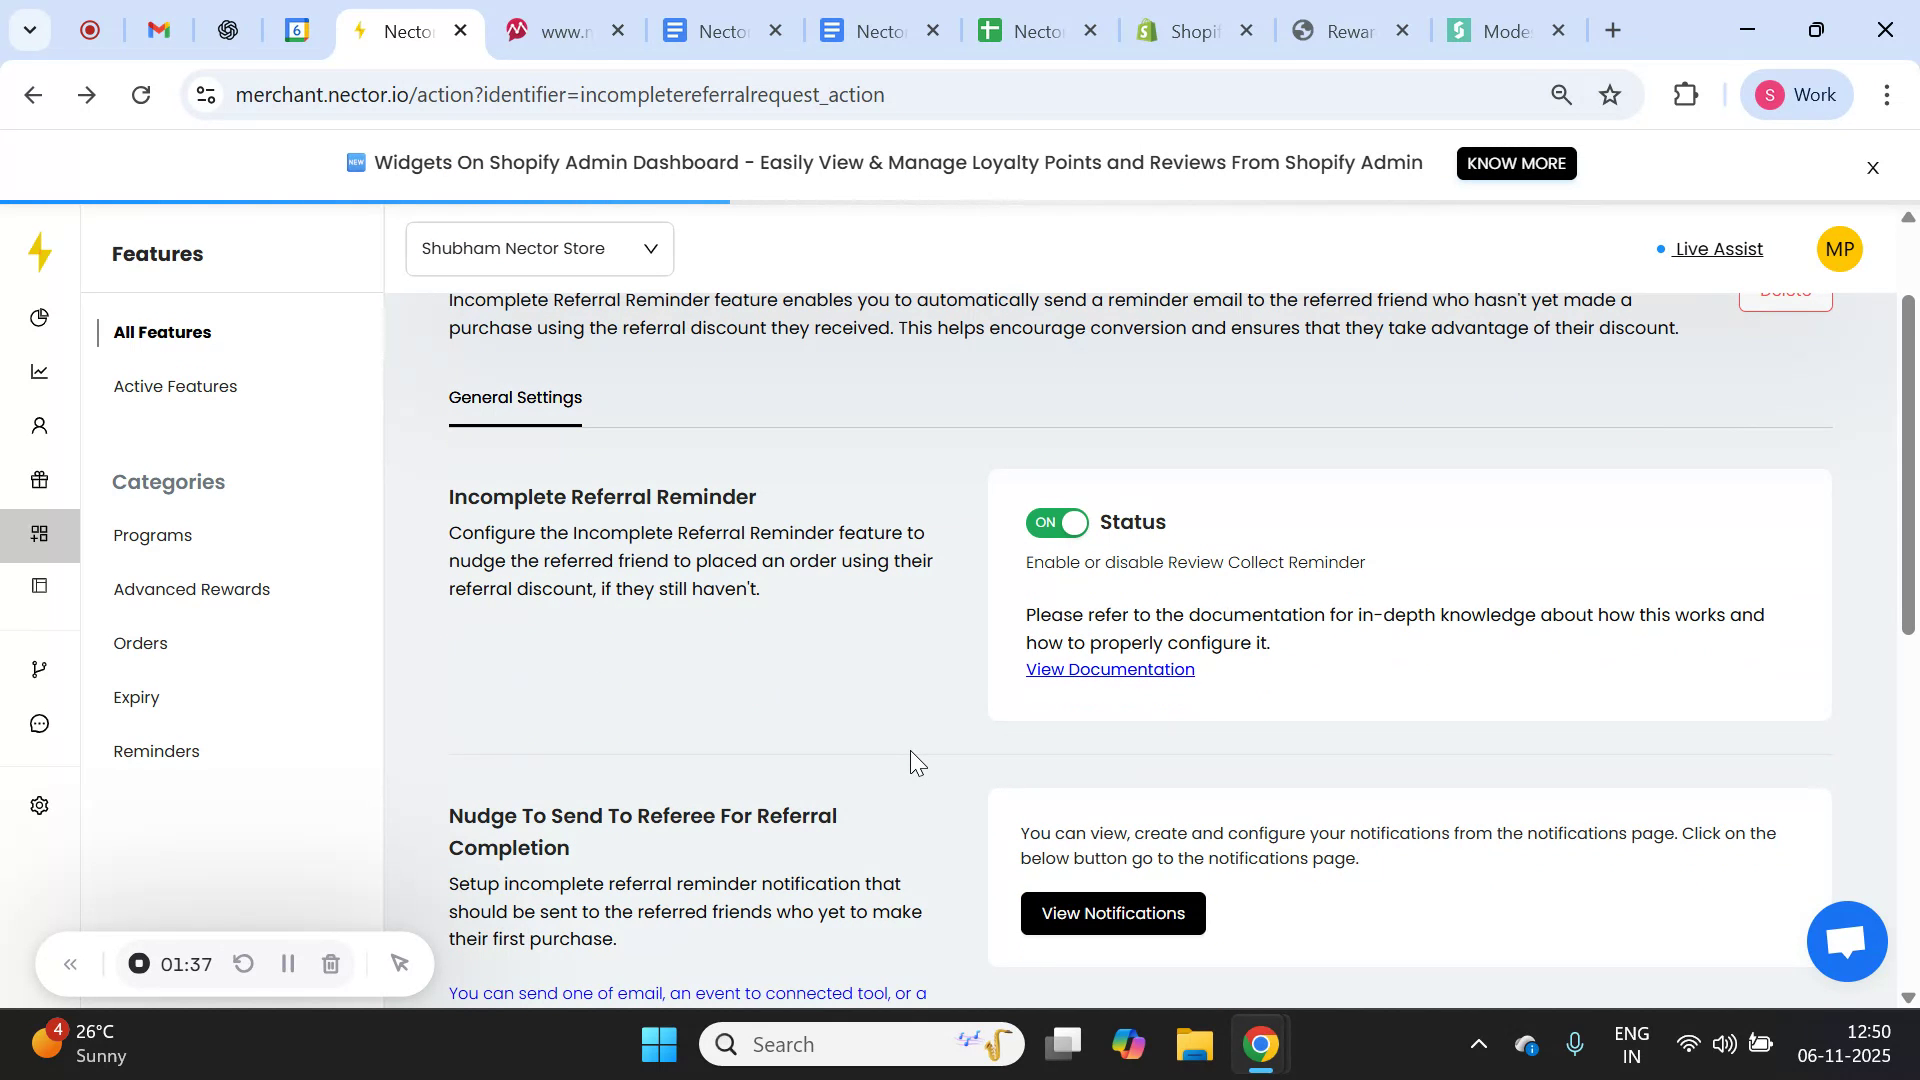Click the Nector lightning logo

[x=39, y=252]
